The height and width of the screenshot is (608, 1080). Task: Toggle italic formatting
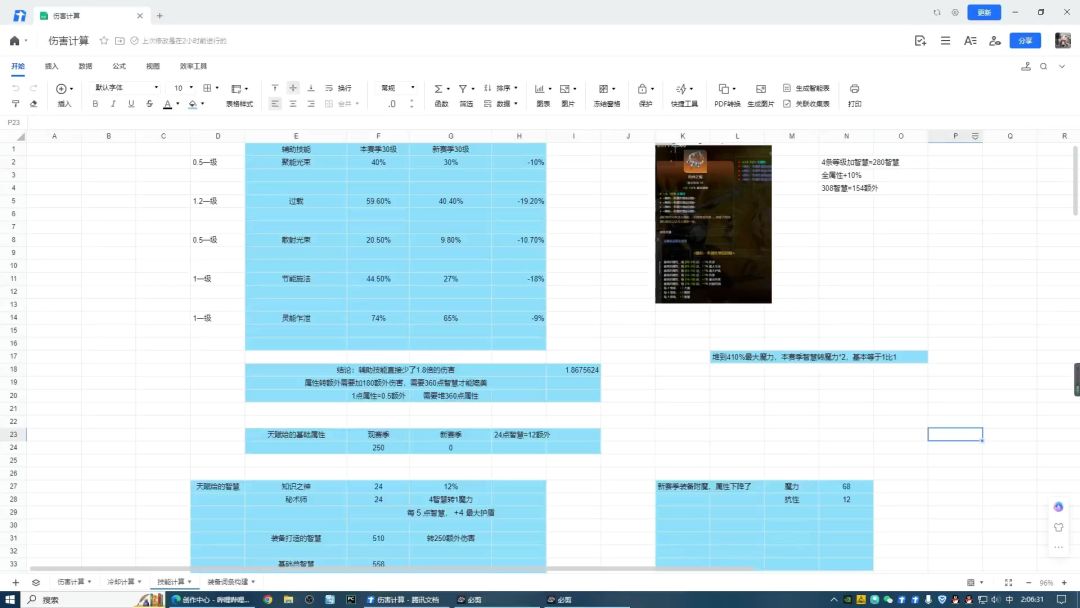coord(114,103)
